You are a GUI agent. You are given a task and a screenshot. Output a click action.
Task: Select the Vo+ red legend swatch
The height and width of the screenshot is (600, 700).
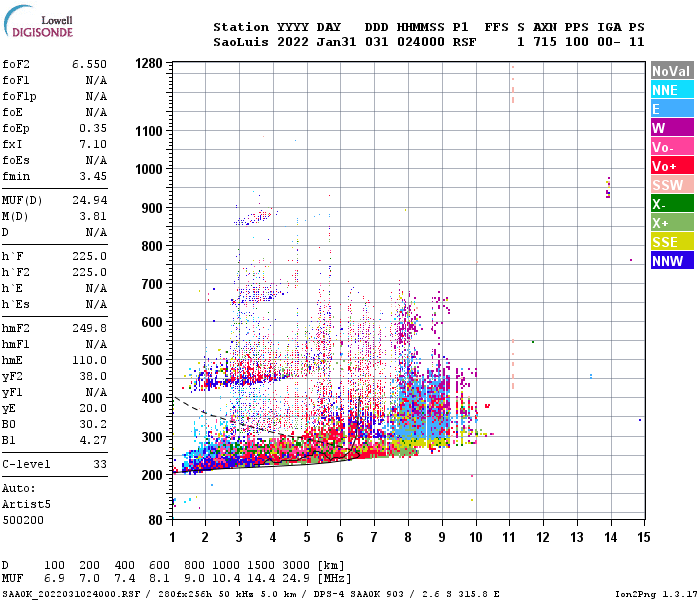pos(672,166)
